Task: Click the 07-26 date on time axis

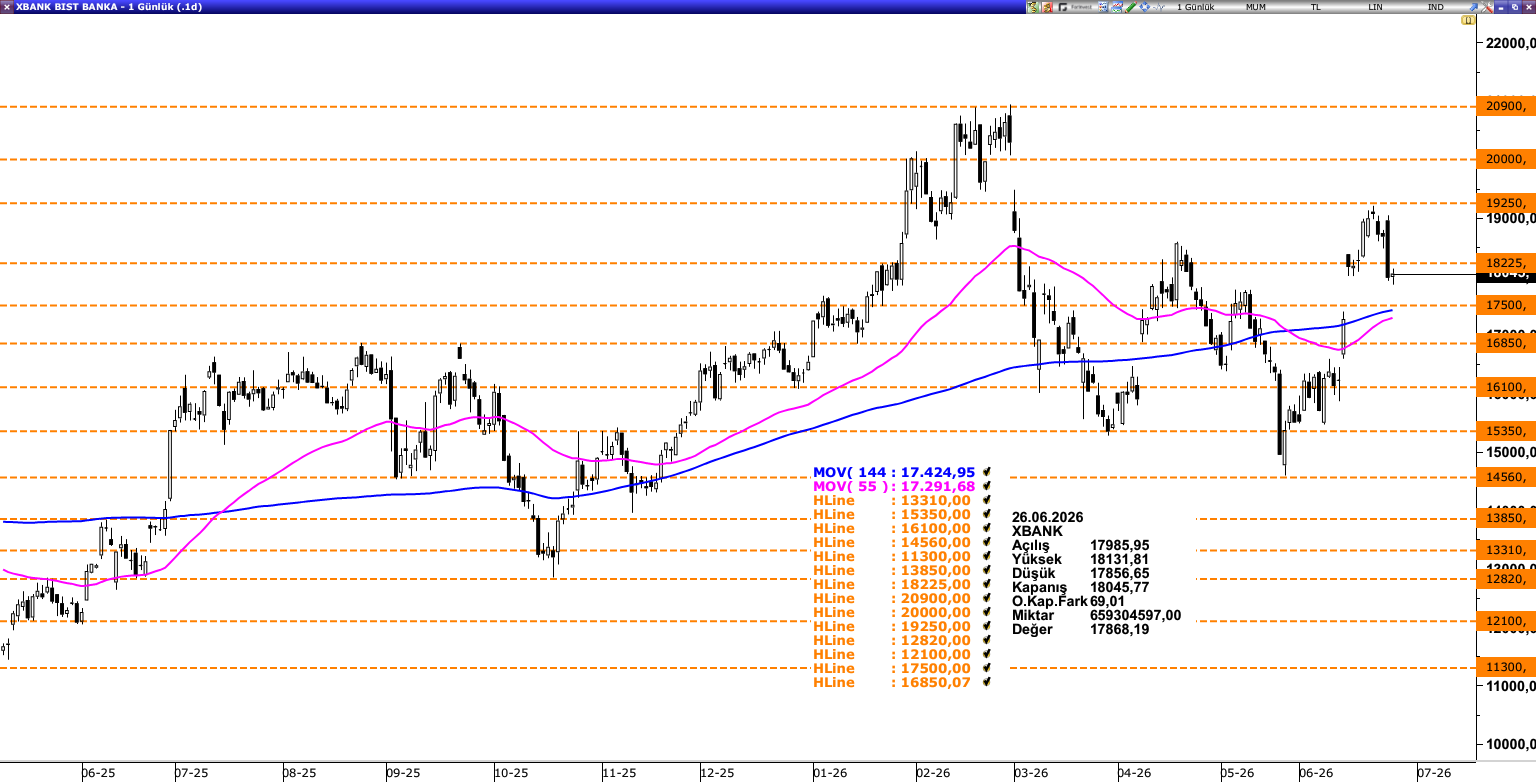Action: click(1434, 773)
